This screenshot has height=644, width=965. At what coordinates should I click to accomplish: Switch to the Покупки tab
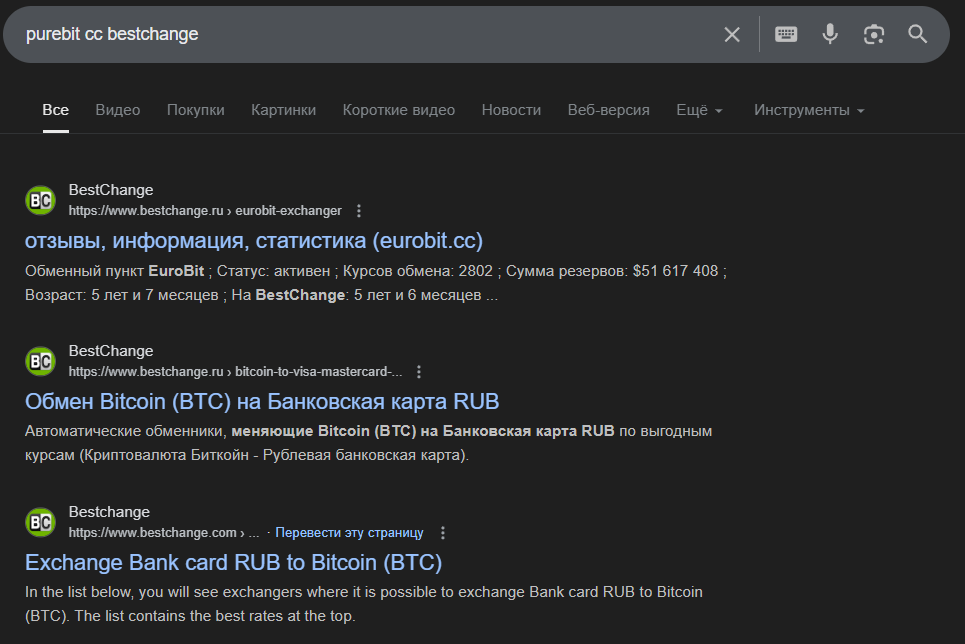[196, 110]
